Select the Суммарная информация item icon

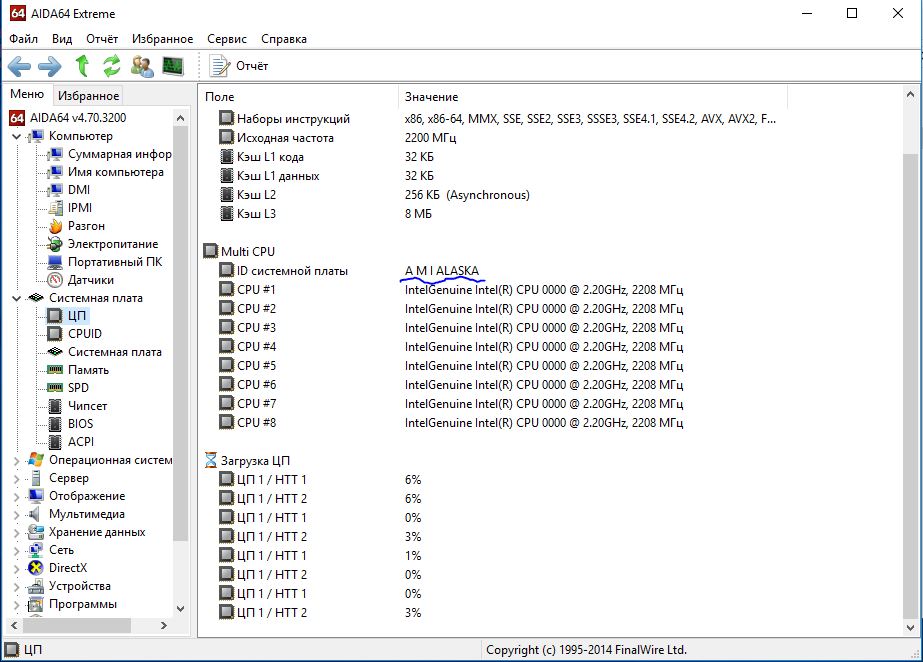pyautogui.click(x=55, y=154)
